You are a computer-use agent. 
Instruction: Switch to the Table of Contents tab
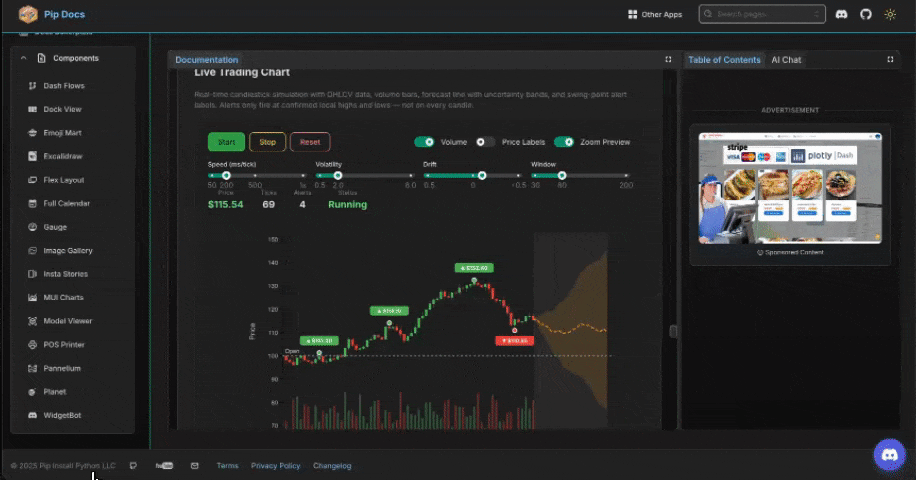[x=724, y=60]
